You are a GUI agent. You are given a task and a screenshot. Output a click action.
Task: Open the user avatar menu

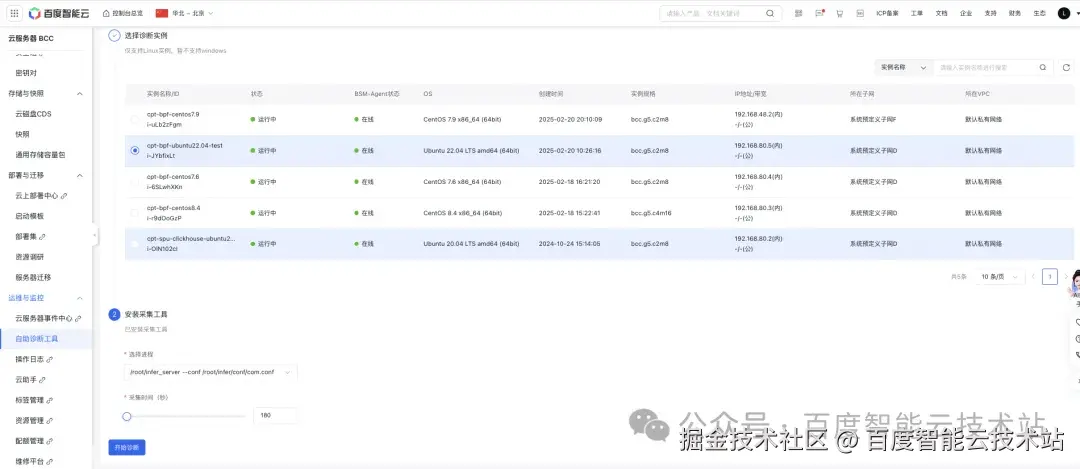[1063, 13]
